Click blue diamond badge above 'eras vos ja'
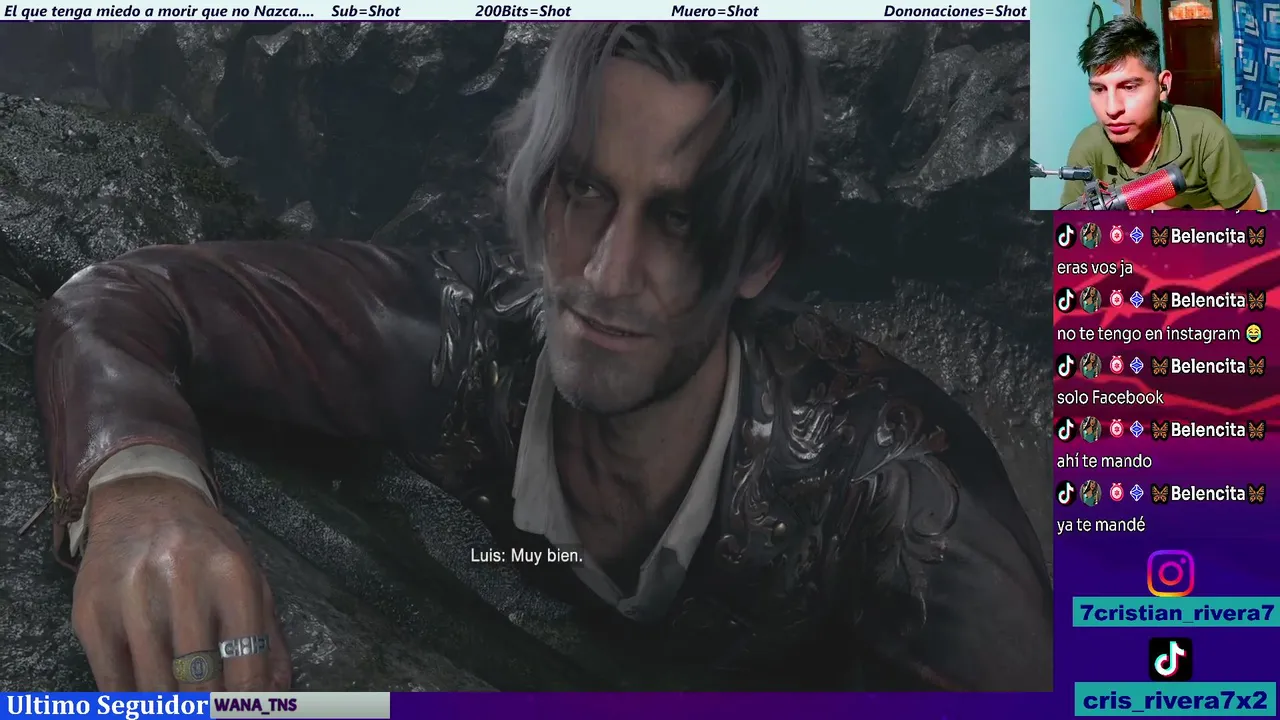 click(1137, 236)
